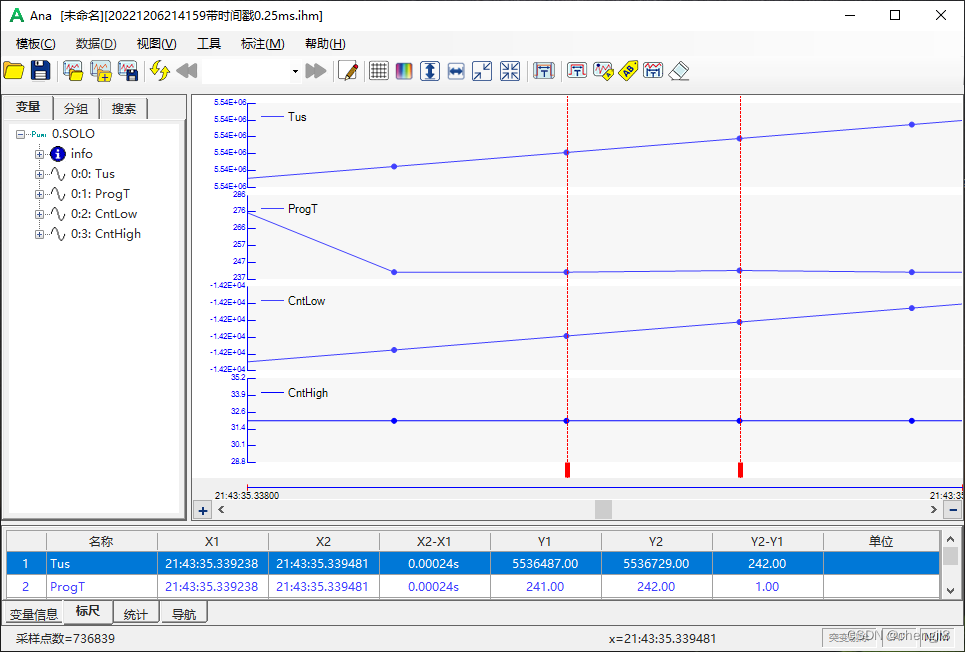965x652 pixels.
Task: Expand the 0:3: CntHigh node
Action: pyautogui.click(x=39, y=234)
